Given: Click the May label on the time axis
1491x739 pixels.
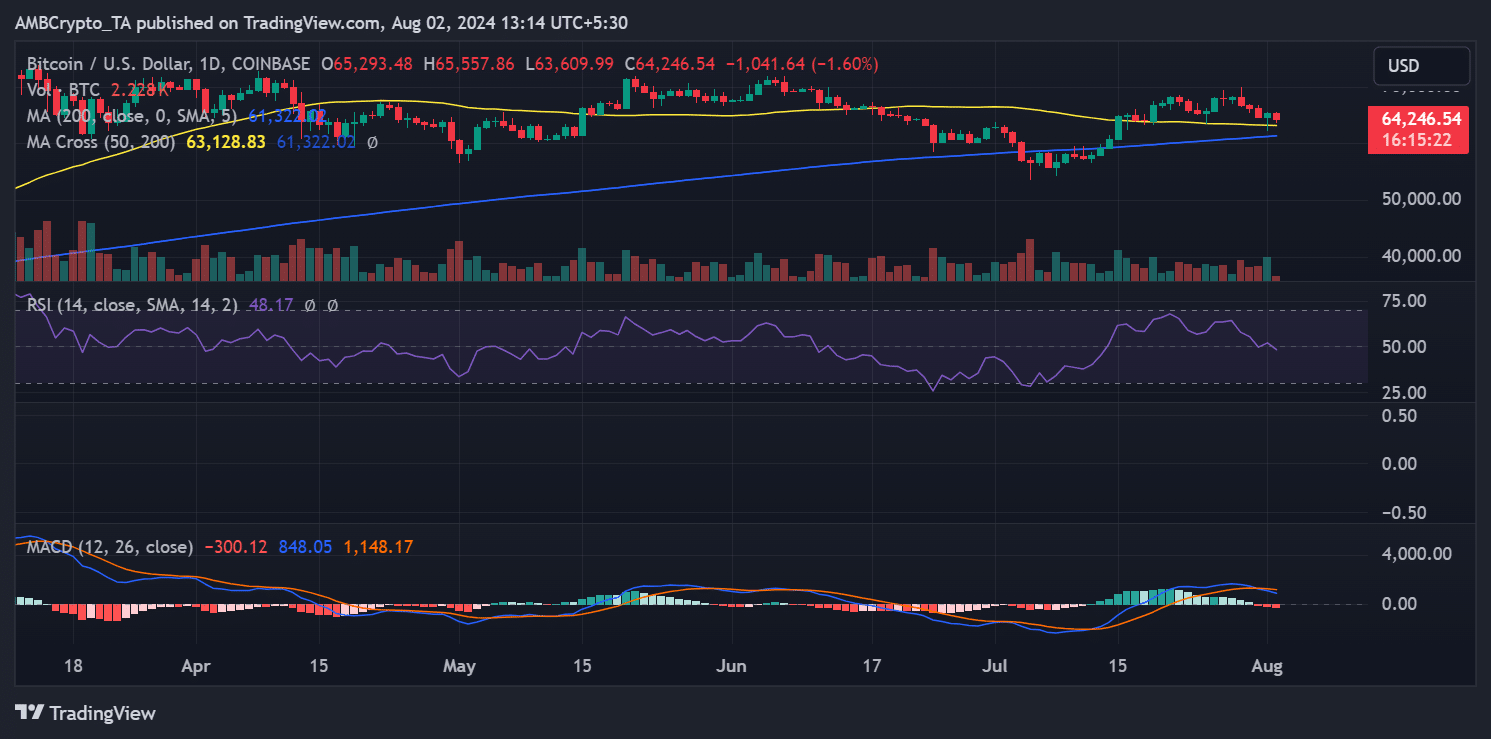Looking at the screenshot, I should pos(459,666).
